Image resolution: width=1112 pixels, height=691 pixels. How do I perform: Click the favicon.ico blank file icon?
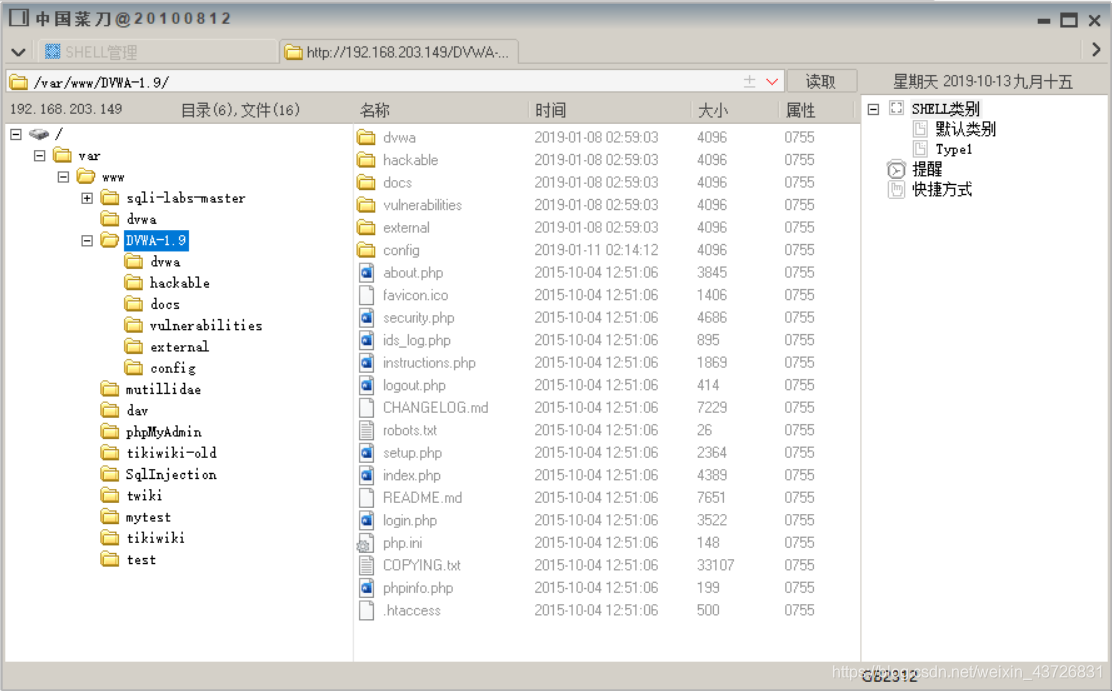pos(367,295)
